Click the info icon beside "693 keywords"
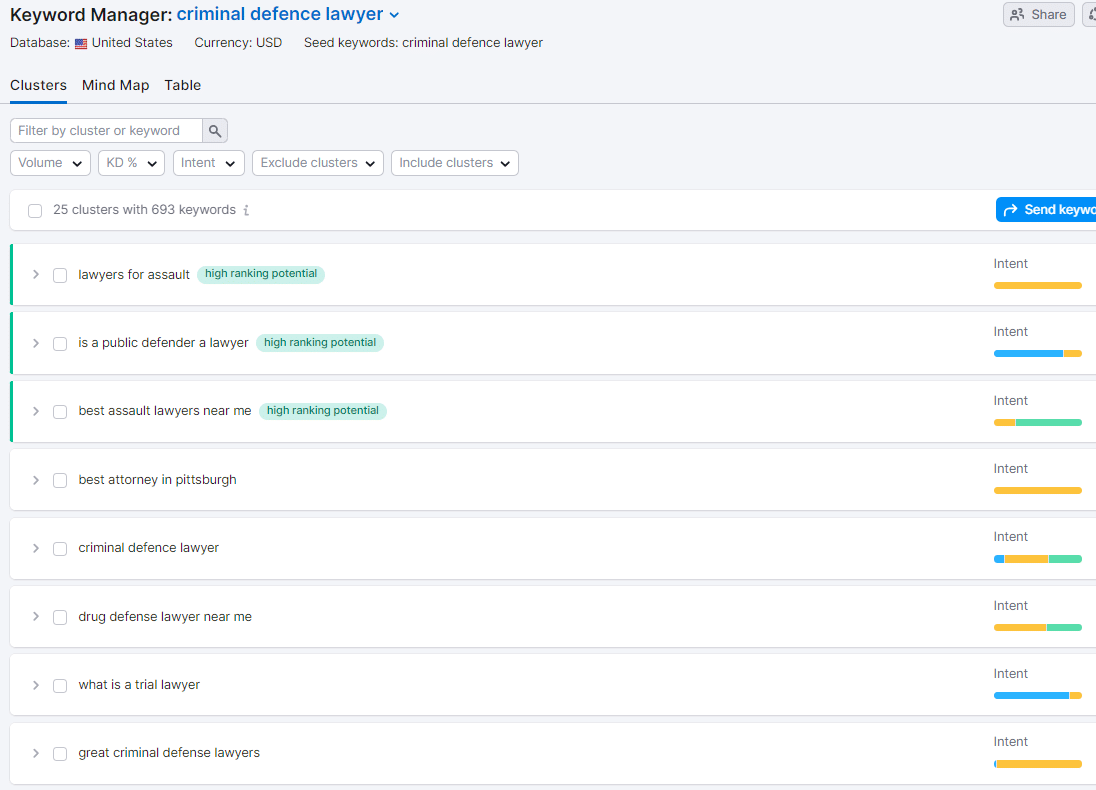 tap(247, 210)
